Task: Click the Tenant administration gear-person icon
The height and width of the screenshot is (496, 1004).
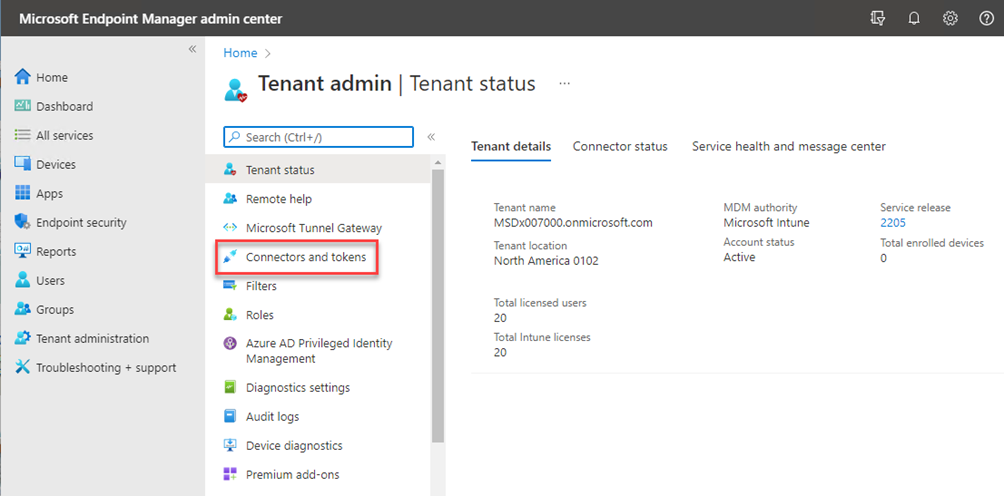Action: point(22,338)
